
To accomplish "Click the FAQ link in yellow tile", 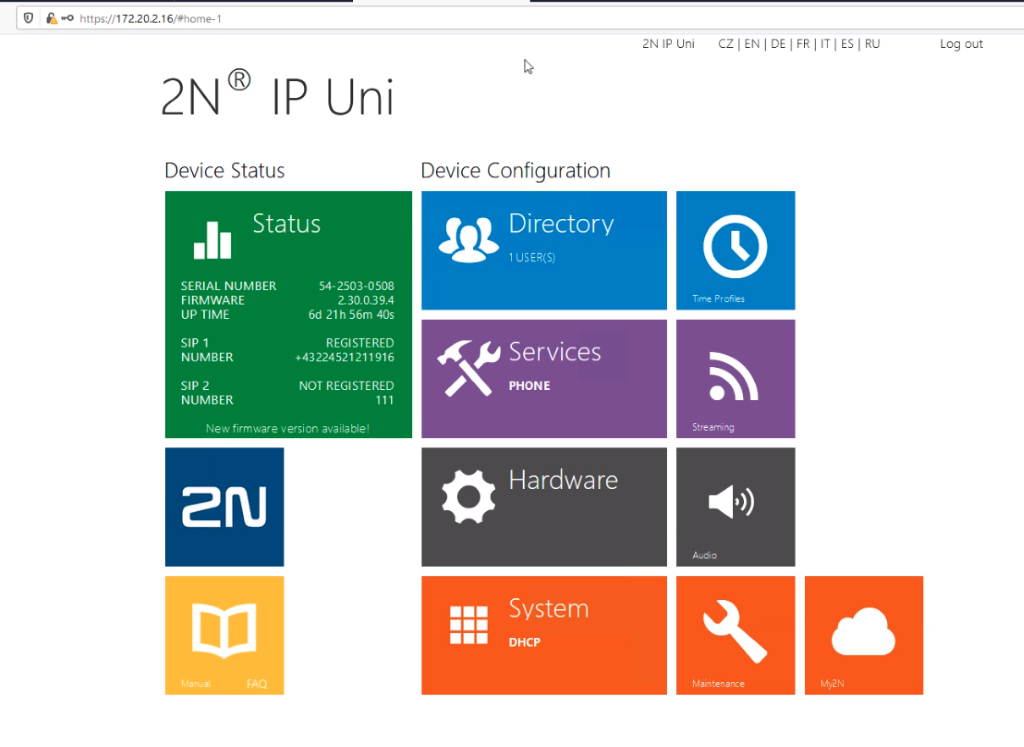I will (x=257, y=684).
